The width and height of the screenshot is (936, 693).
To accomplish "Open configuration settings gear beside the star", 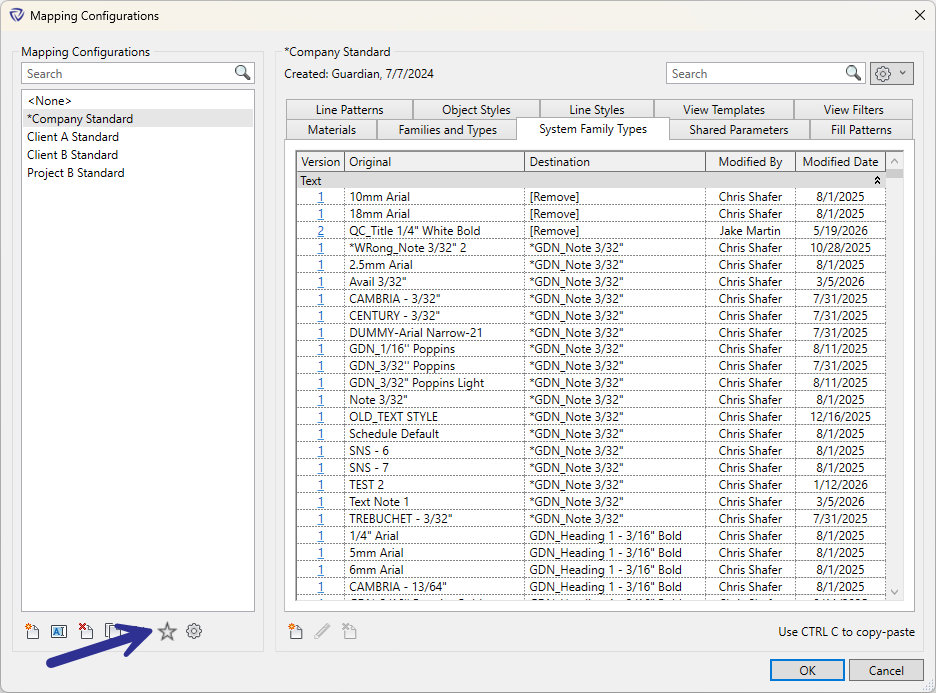I will pyautogui.click(x=194, y=631).
